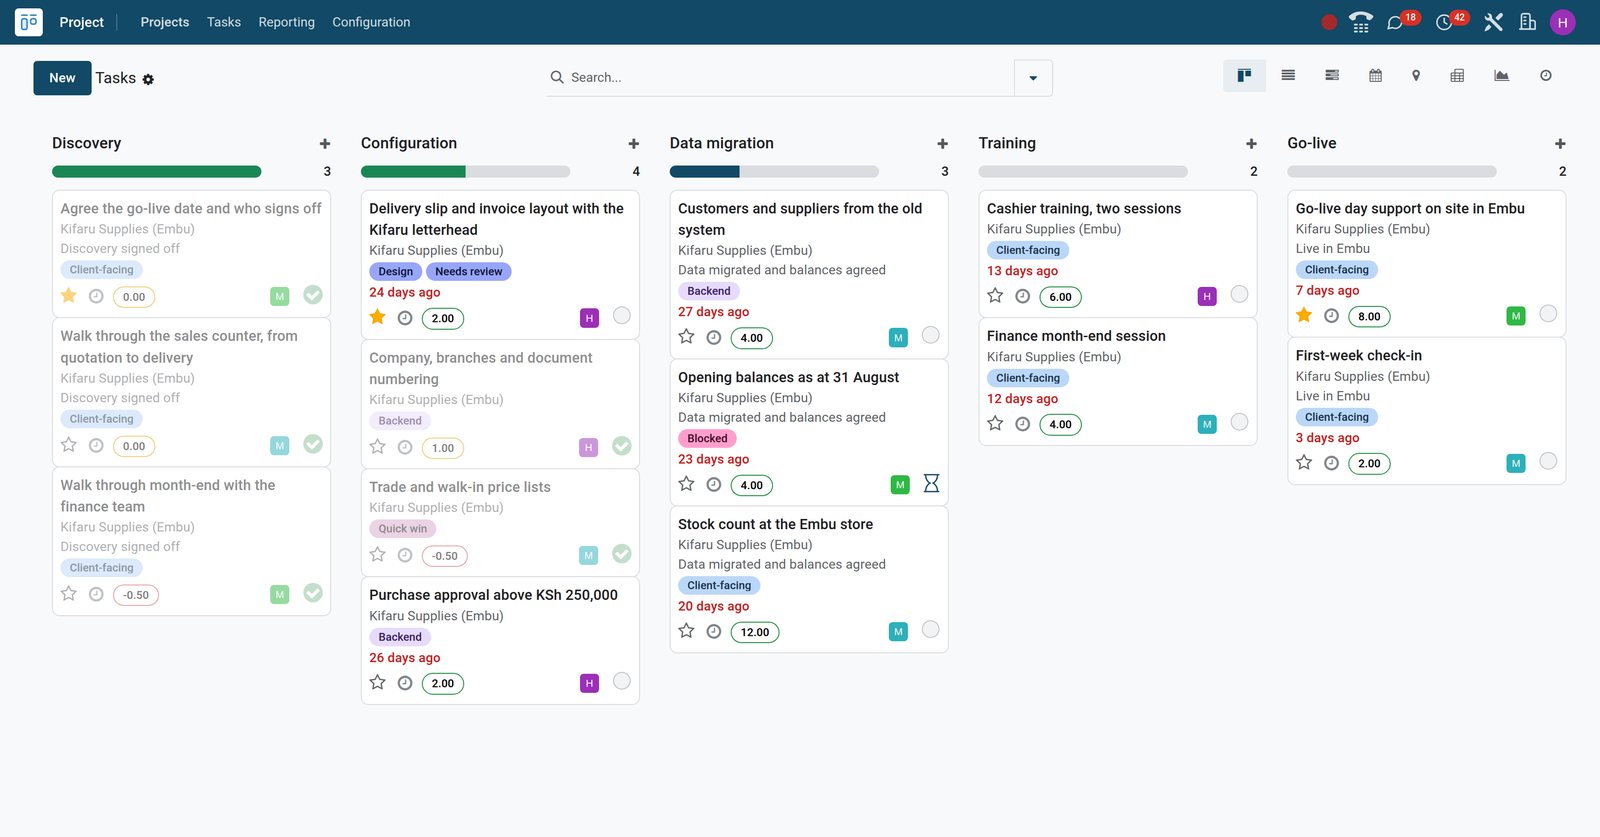Unstar the Delivery slip and invoice layout task
This screenshot has height=837, width=1600.
tap(377, 317)
